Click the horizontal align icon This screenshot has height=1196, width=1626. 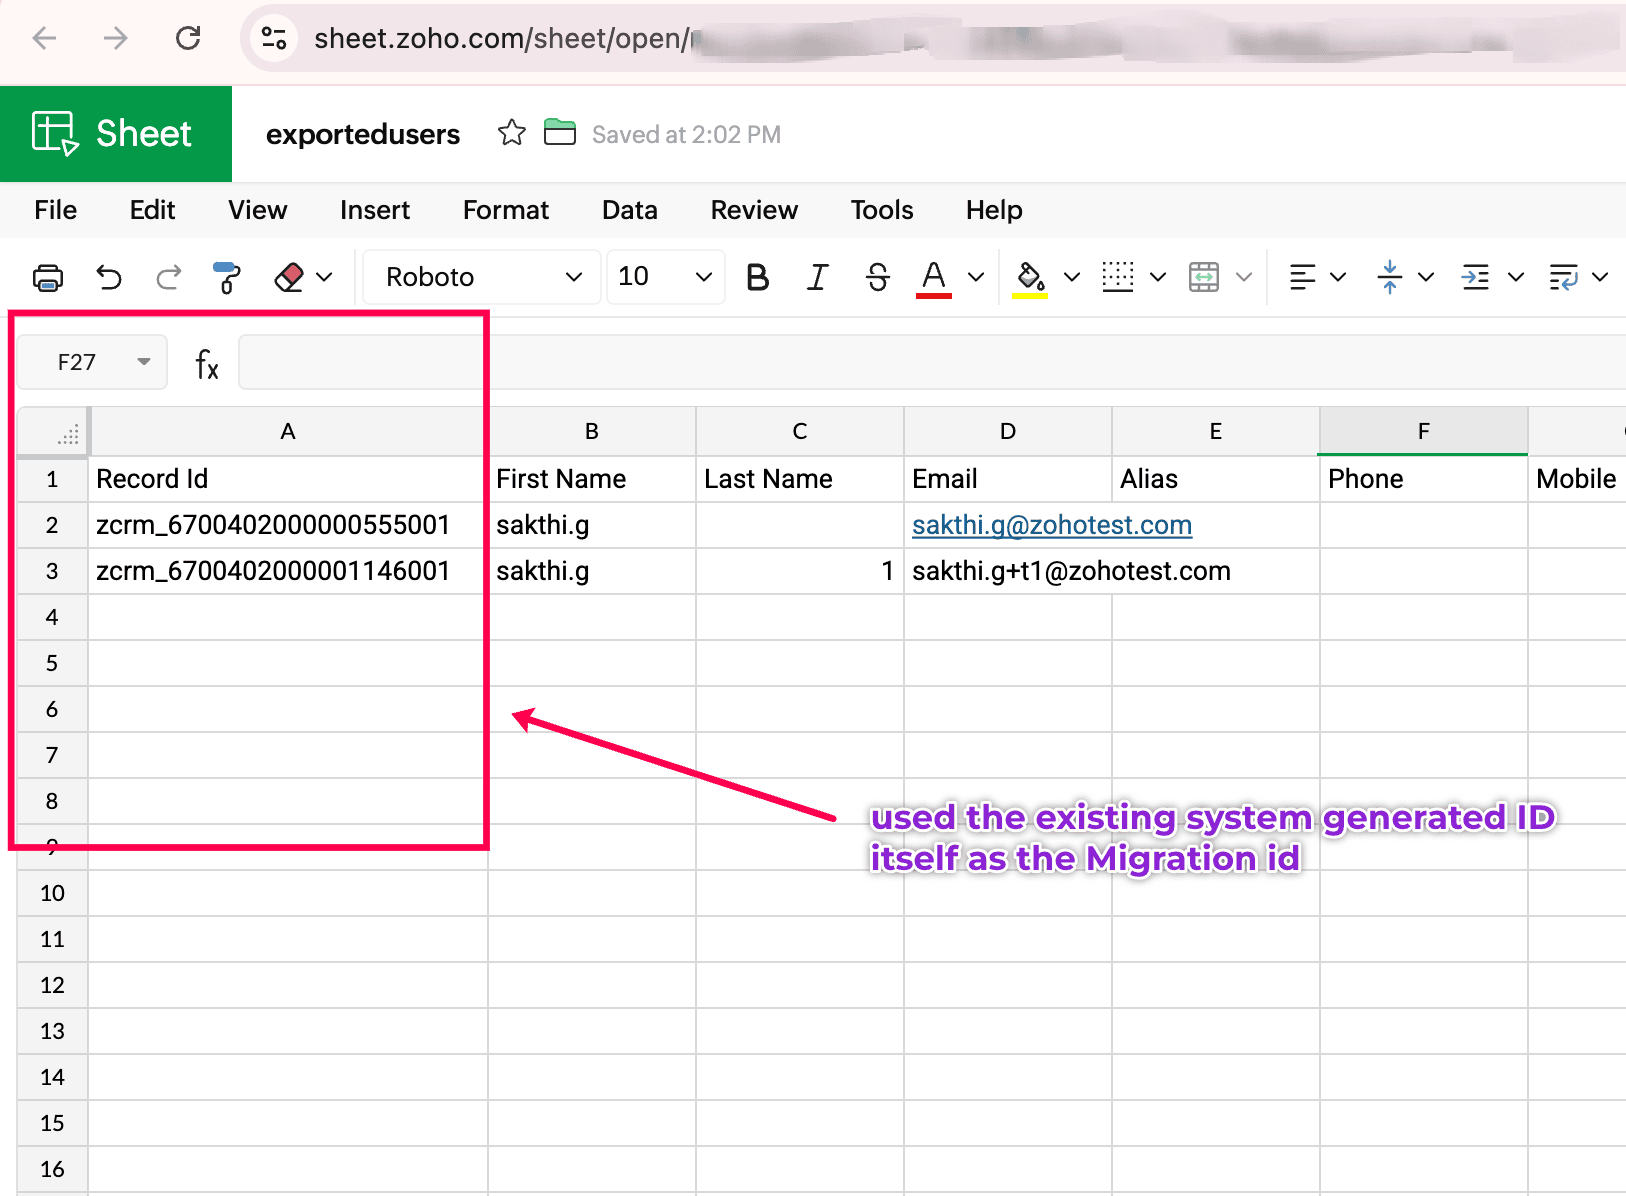point(1302,277)
